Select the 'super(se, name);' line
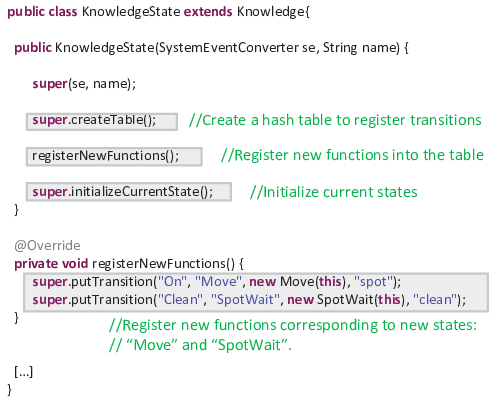The width and height of the screenshot is (495, 402). click(84, 84)
